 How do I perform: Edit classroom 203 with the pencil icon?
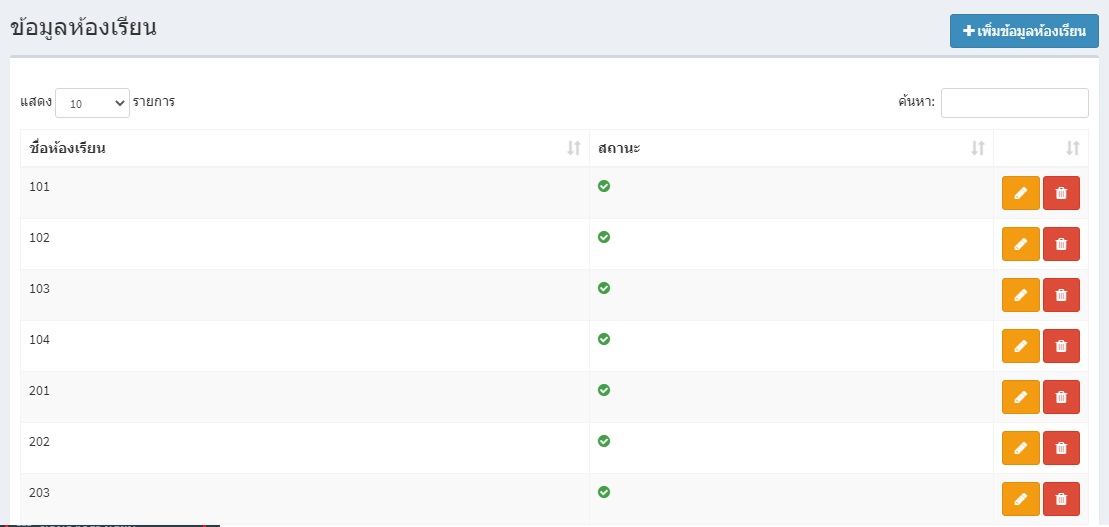pos(1021,499)
